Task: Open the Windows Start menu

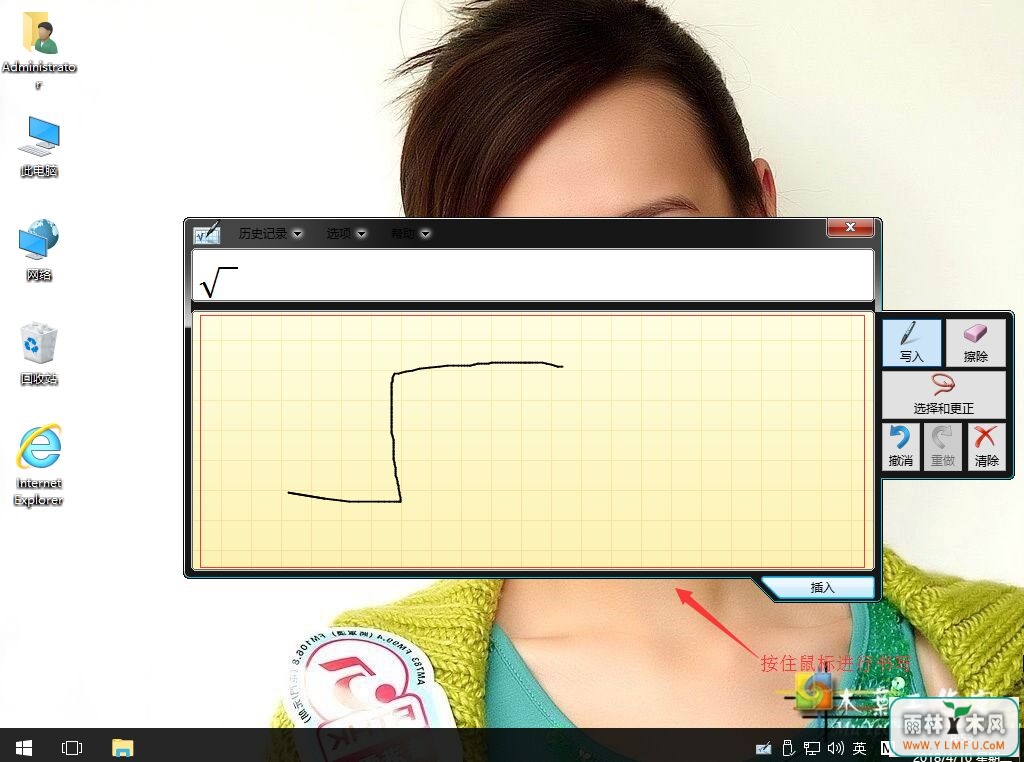Action: coord(24,748)
